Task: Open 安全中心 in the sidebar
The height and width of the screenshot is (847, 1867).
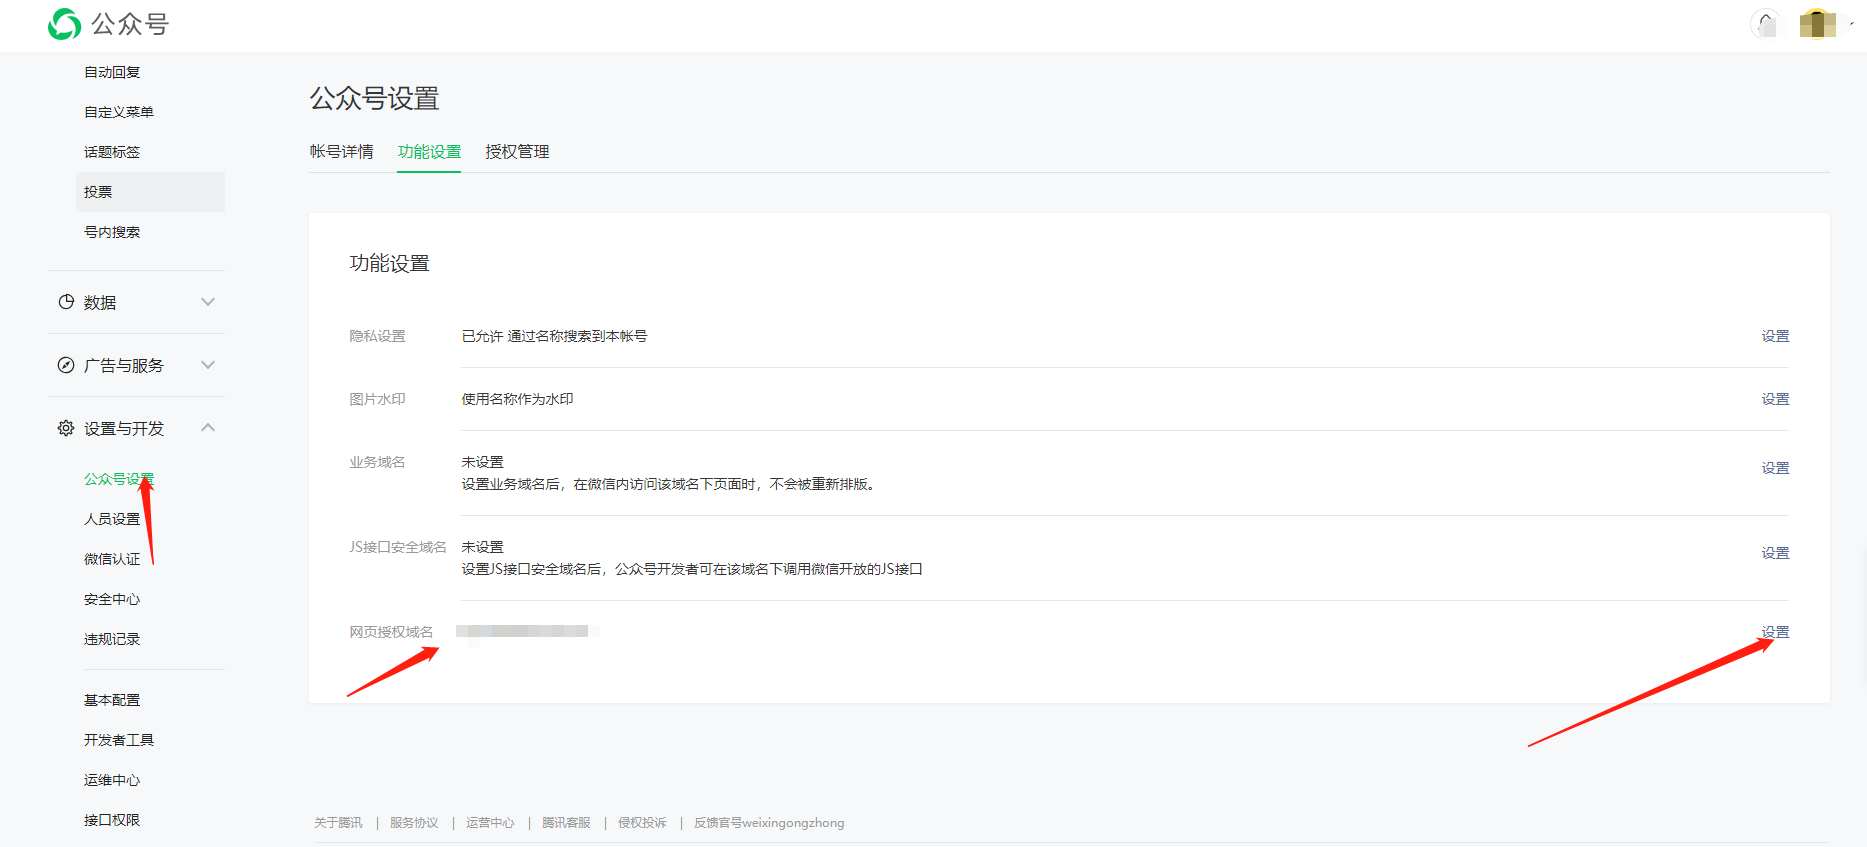Action: click(112, 599)
